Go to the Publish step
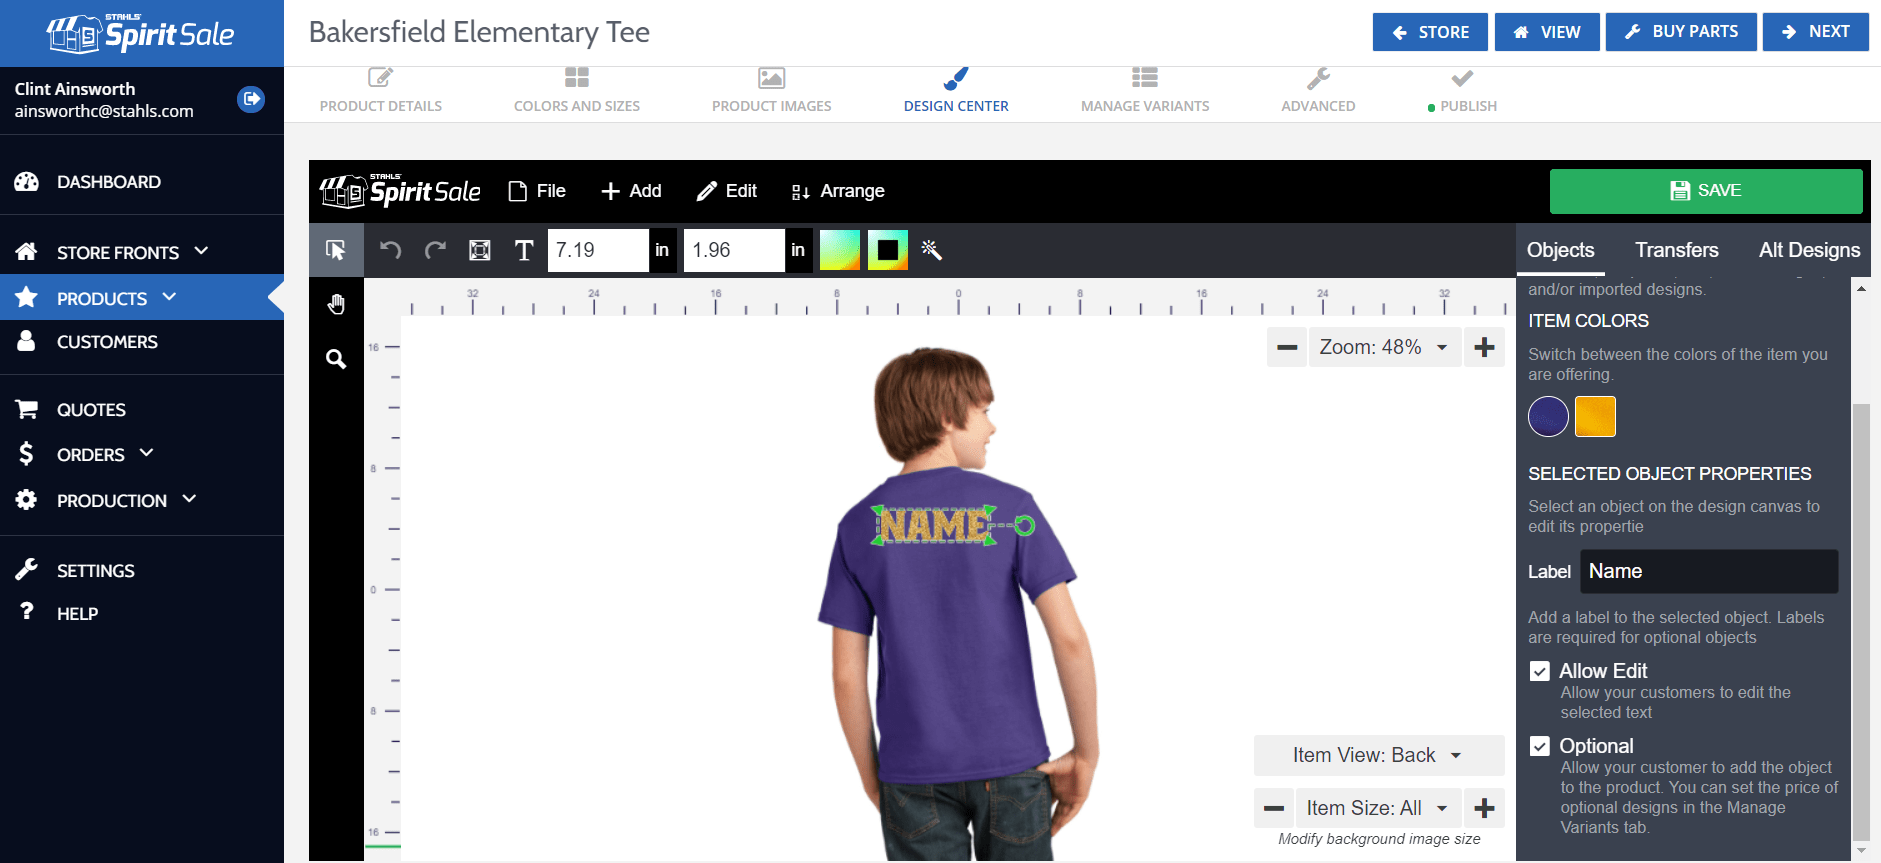Image resolution: width=1881 pixels, height=863 pixels. pos(1462,91)
